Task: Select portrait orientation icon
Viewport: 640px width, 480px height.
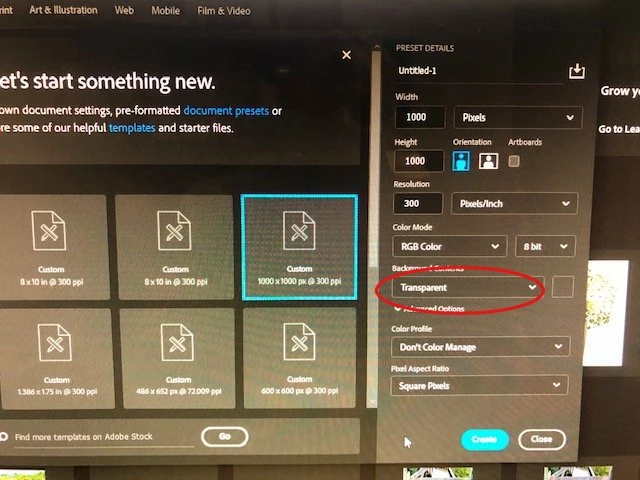Action: click(461, 161)
